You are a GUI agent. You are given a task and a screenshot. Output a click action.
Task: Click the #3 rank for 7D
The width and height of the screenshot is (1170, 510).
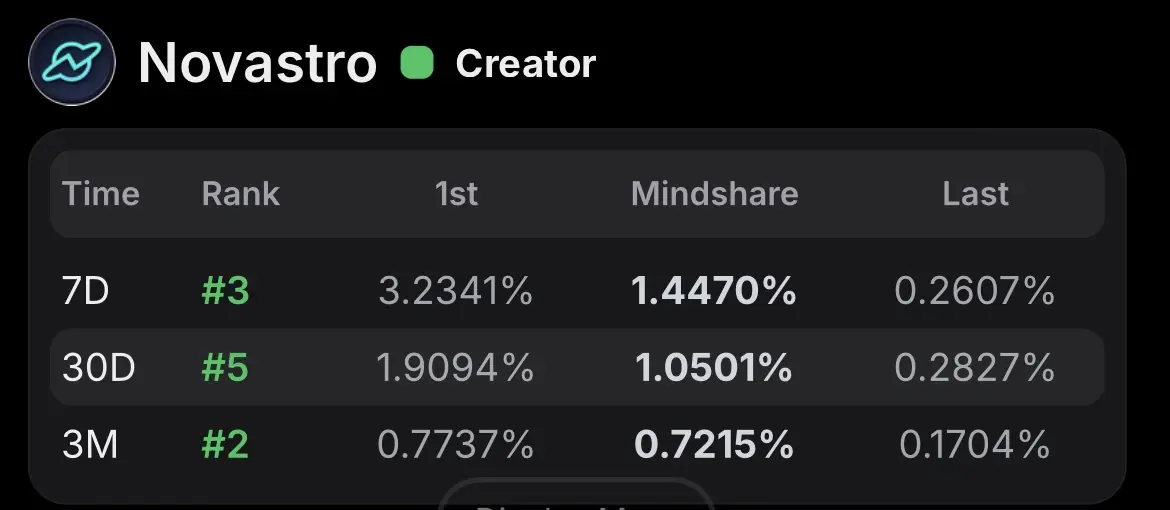click(x=225, y=290)
